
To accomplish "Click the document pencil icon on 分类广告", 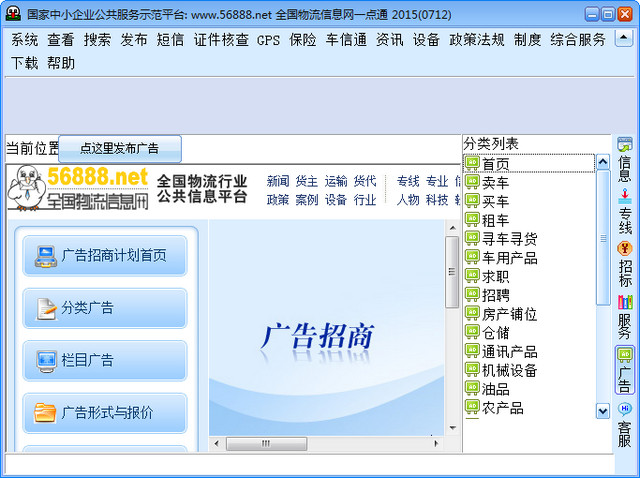I will [46, 309].
